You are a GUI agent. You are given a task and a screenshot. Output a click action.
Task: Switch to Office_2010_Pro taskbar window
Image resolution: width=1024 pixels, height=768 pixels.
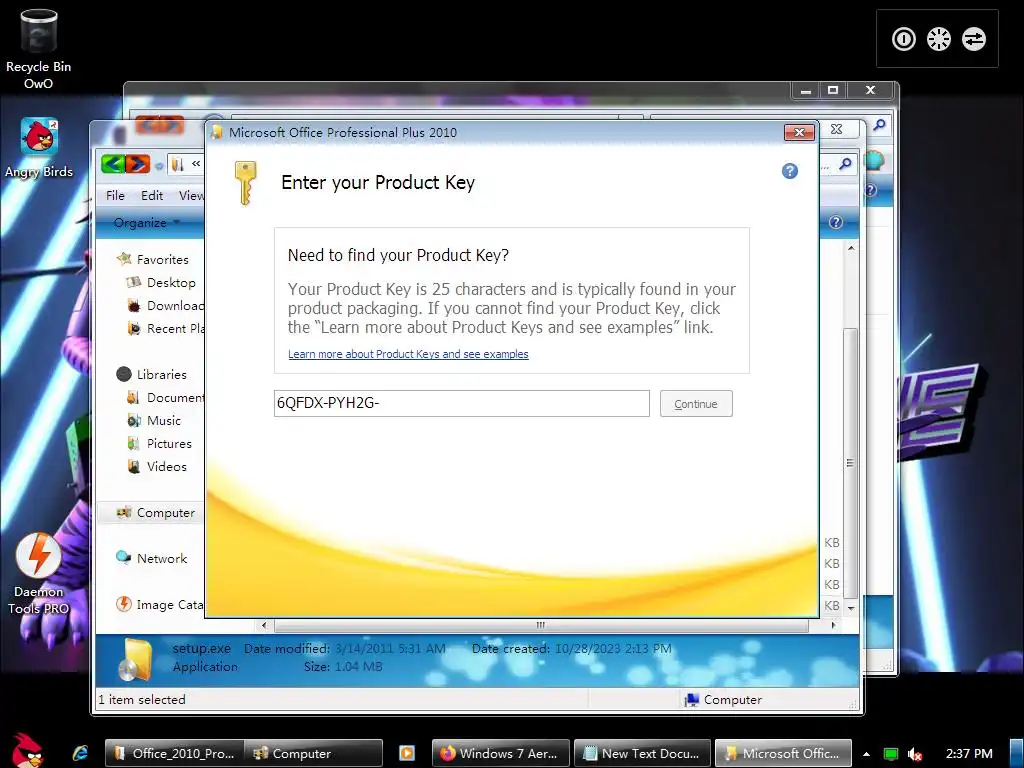click(174, 753)
